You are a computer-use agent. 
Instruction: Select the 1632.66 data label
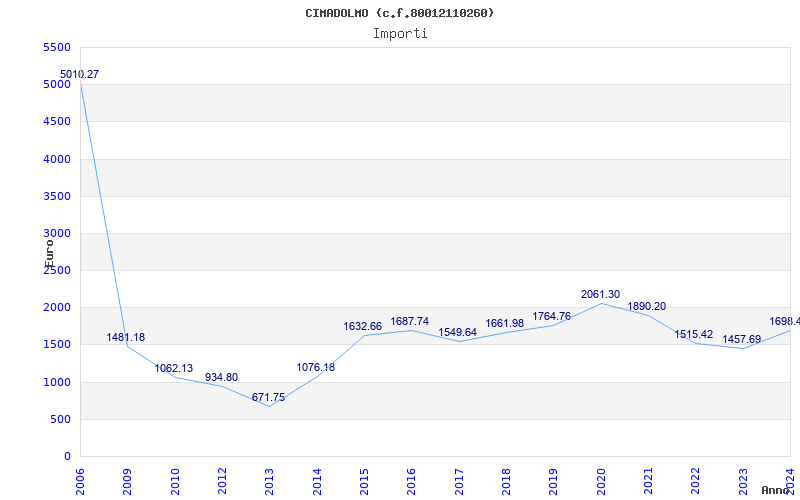coord(363,327)
